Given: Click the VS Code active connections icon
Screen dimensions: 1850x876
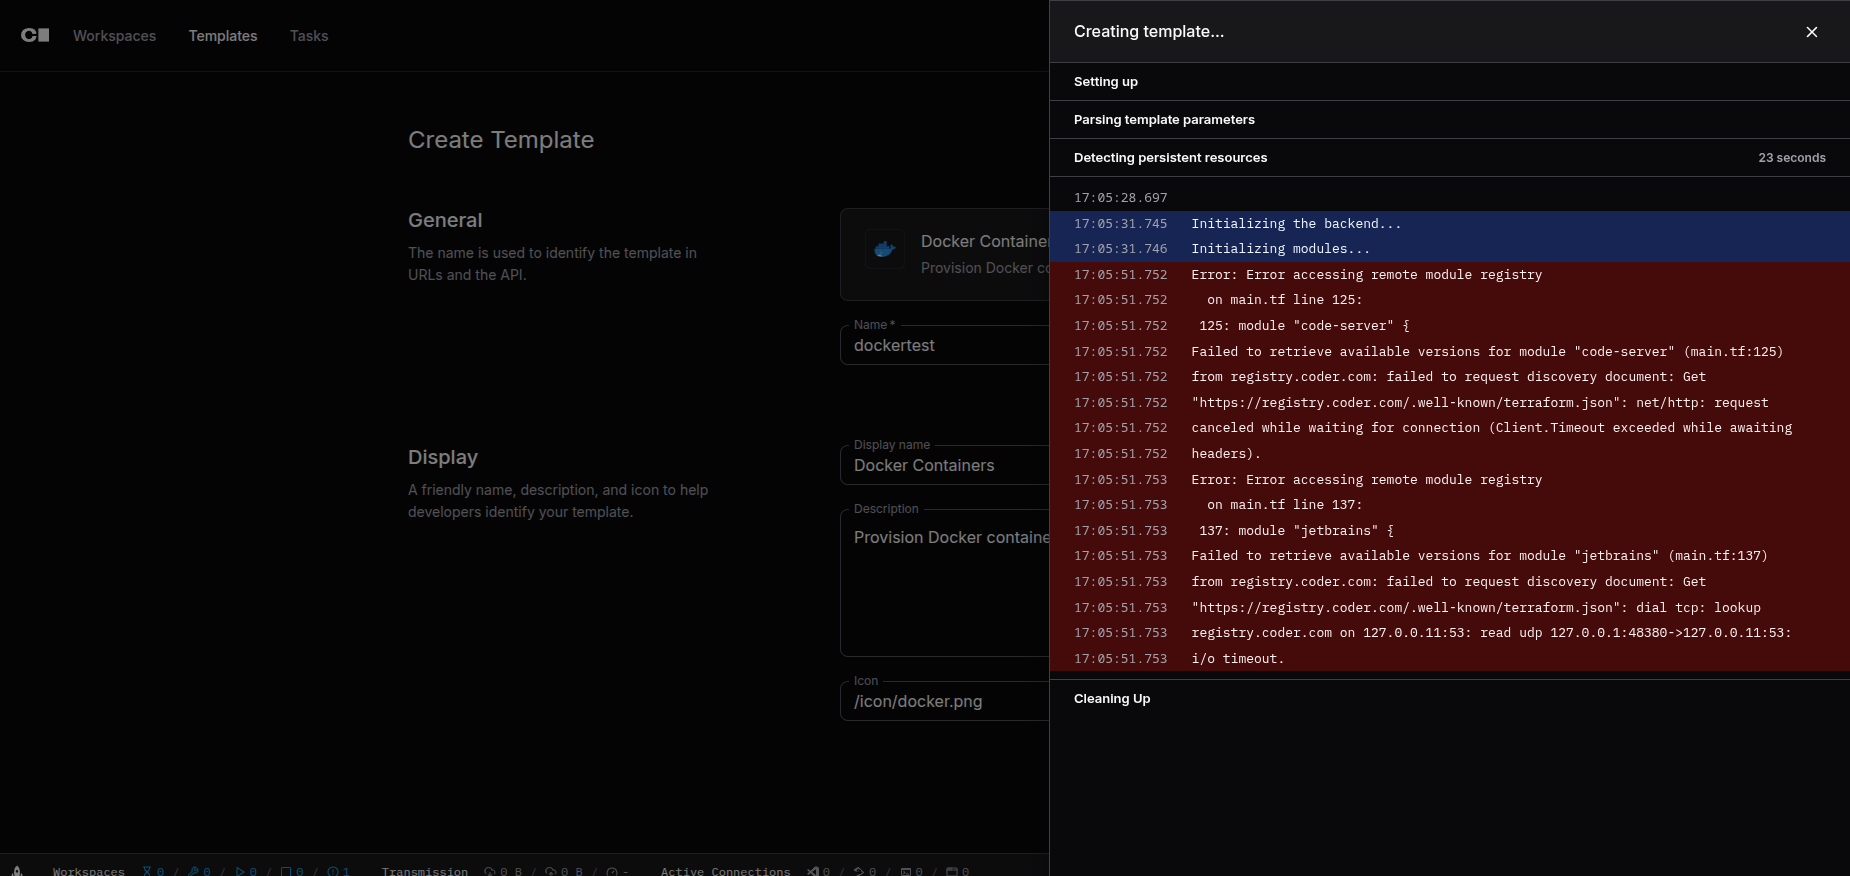Looking at the screenshot, I should 813,871.
